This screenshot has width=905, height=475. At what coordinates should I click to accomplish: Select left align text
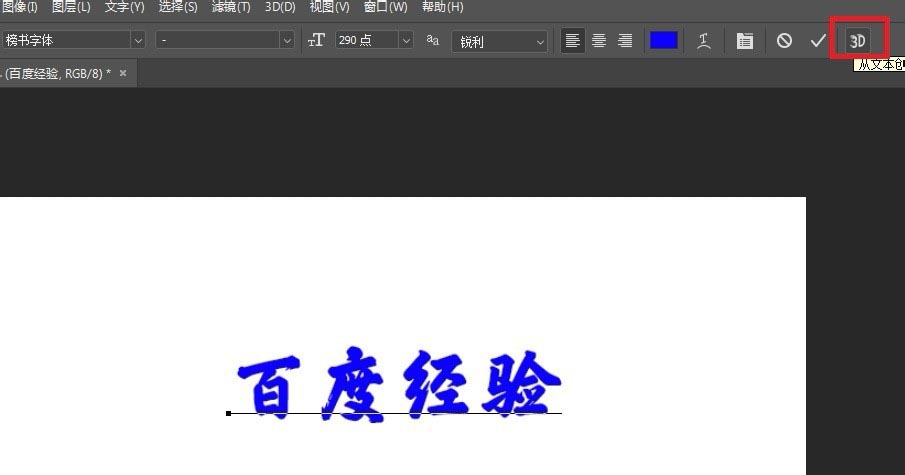573,40
